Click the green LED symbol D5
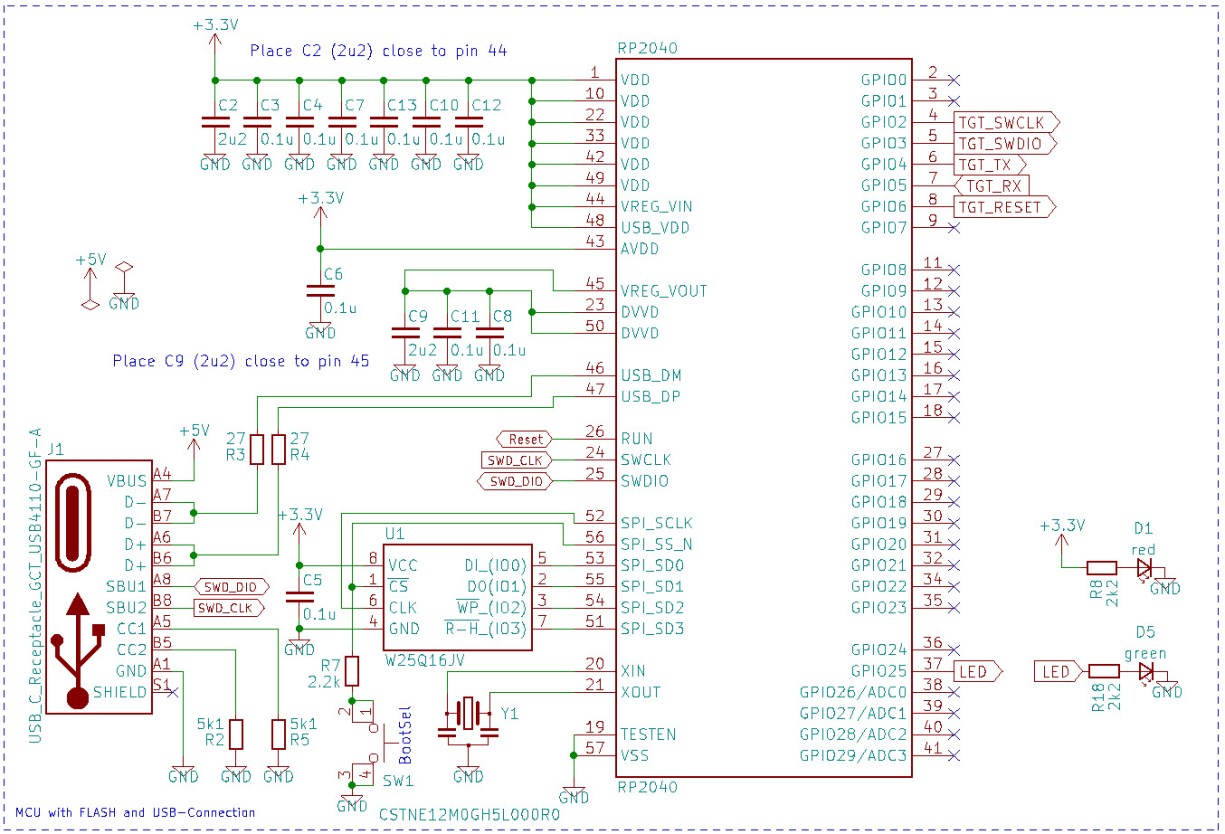Image resolution: width=1225 pixels, height=834 pixels. [x=1146, y=672]
